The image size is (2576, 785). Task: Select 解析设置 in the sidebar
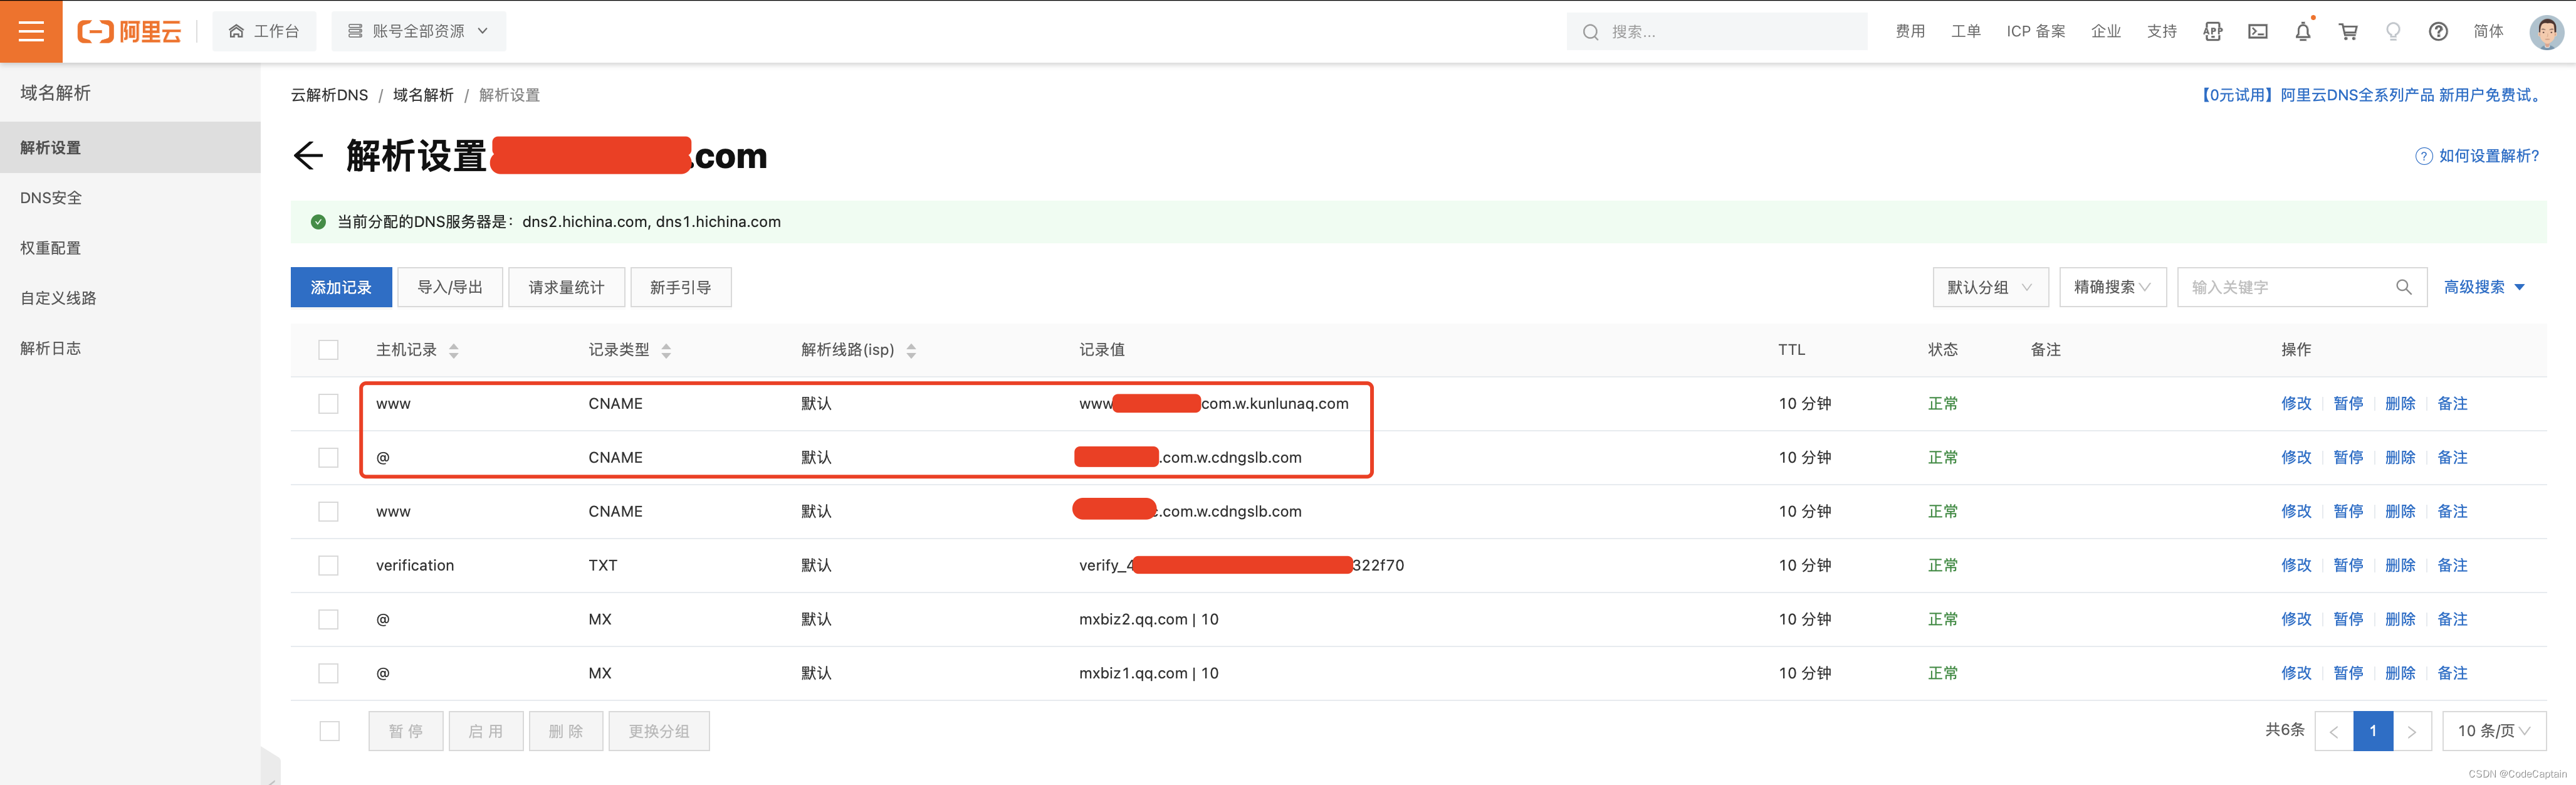pos(130,148)
